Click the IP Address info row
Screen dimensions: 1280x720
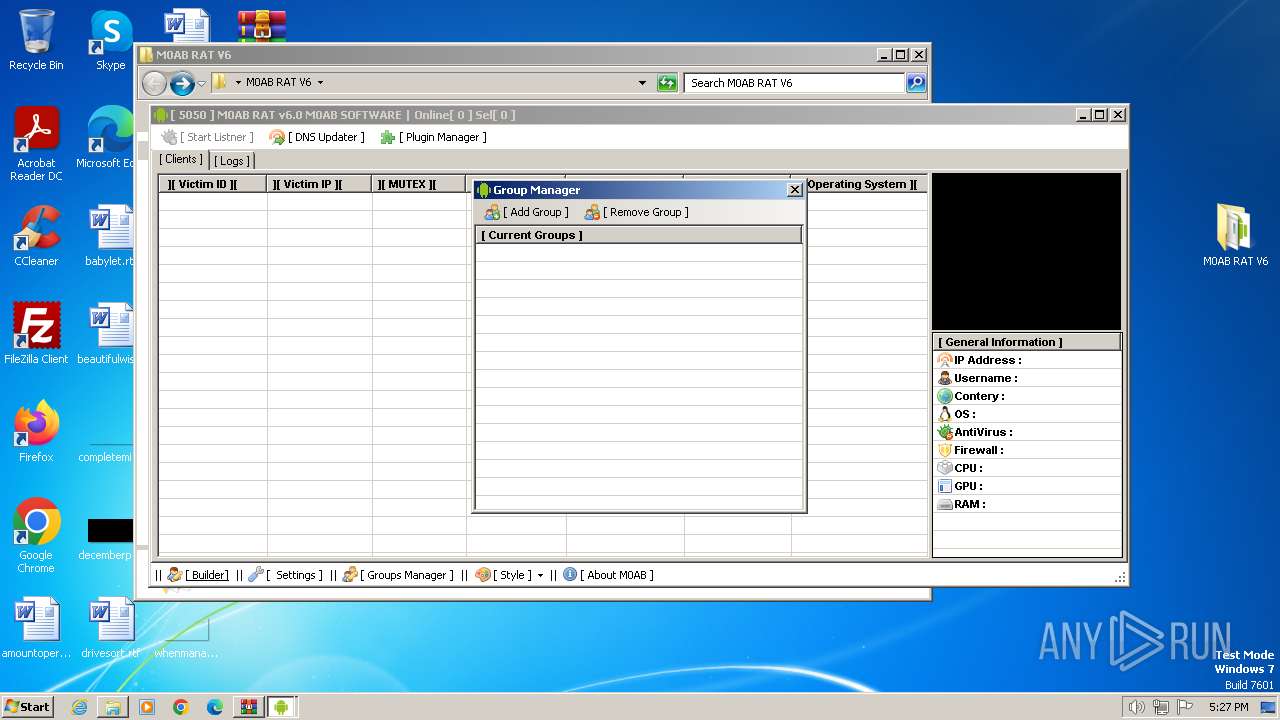pos(1028,360)
